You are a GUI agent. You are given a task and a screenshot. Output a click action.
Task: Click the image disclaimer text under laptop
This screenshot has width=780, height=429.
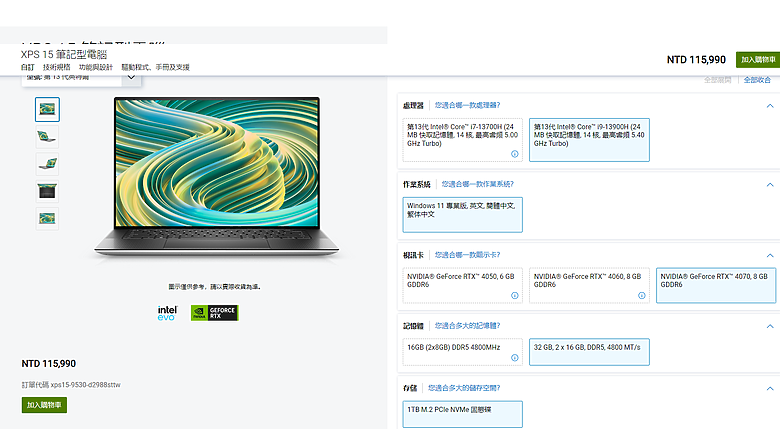(x=214, y=287)
